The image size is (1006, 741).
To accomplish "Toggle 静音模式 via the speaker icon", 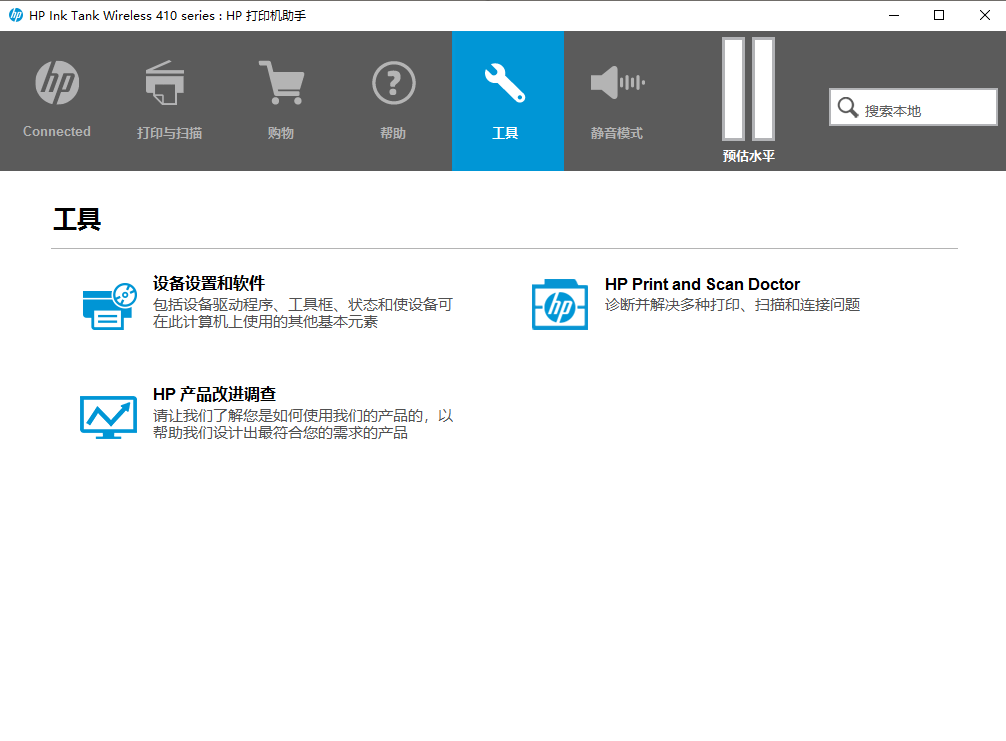I will 617,83.
